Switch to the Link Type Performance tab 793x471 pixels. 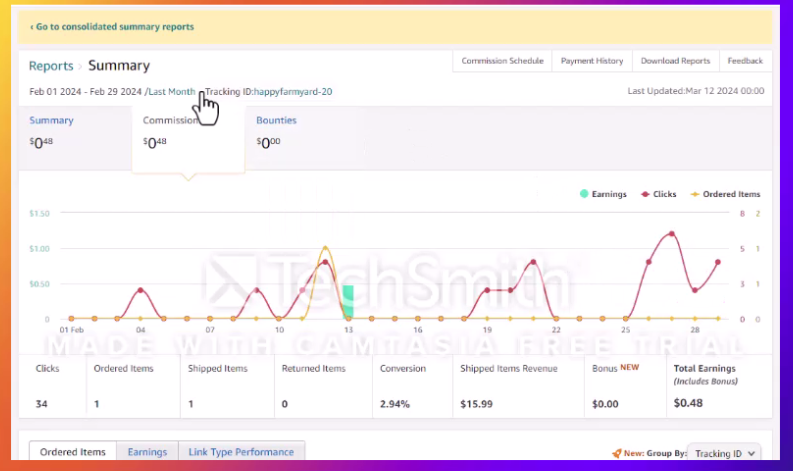tap(241, 452)
